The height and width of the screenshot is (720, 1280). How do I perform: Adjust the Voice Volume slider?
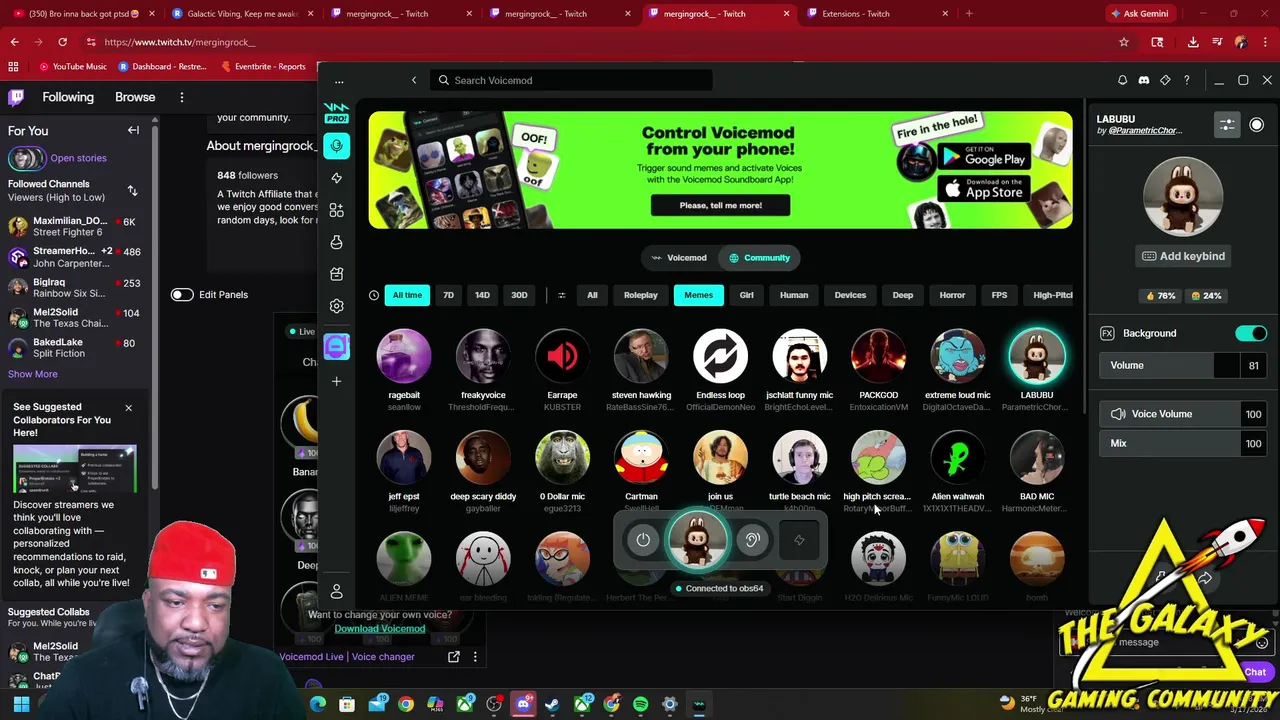(x=1183, y=414)
